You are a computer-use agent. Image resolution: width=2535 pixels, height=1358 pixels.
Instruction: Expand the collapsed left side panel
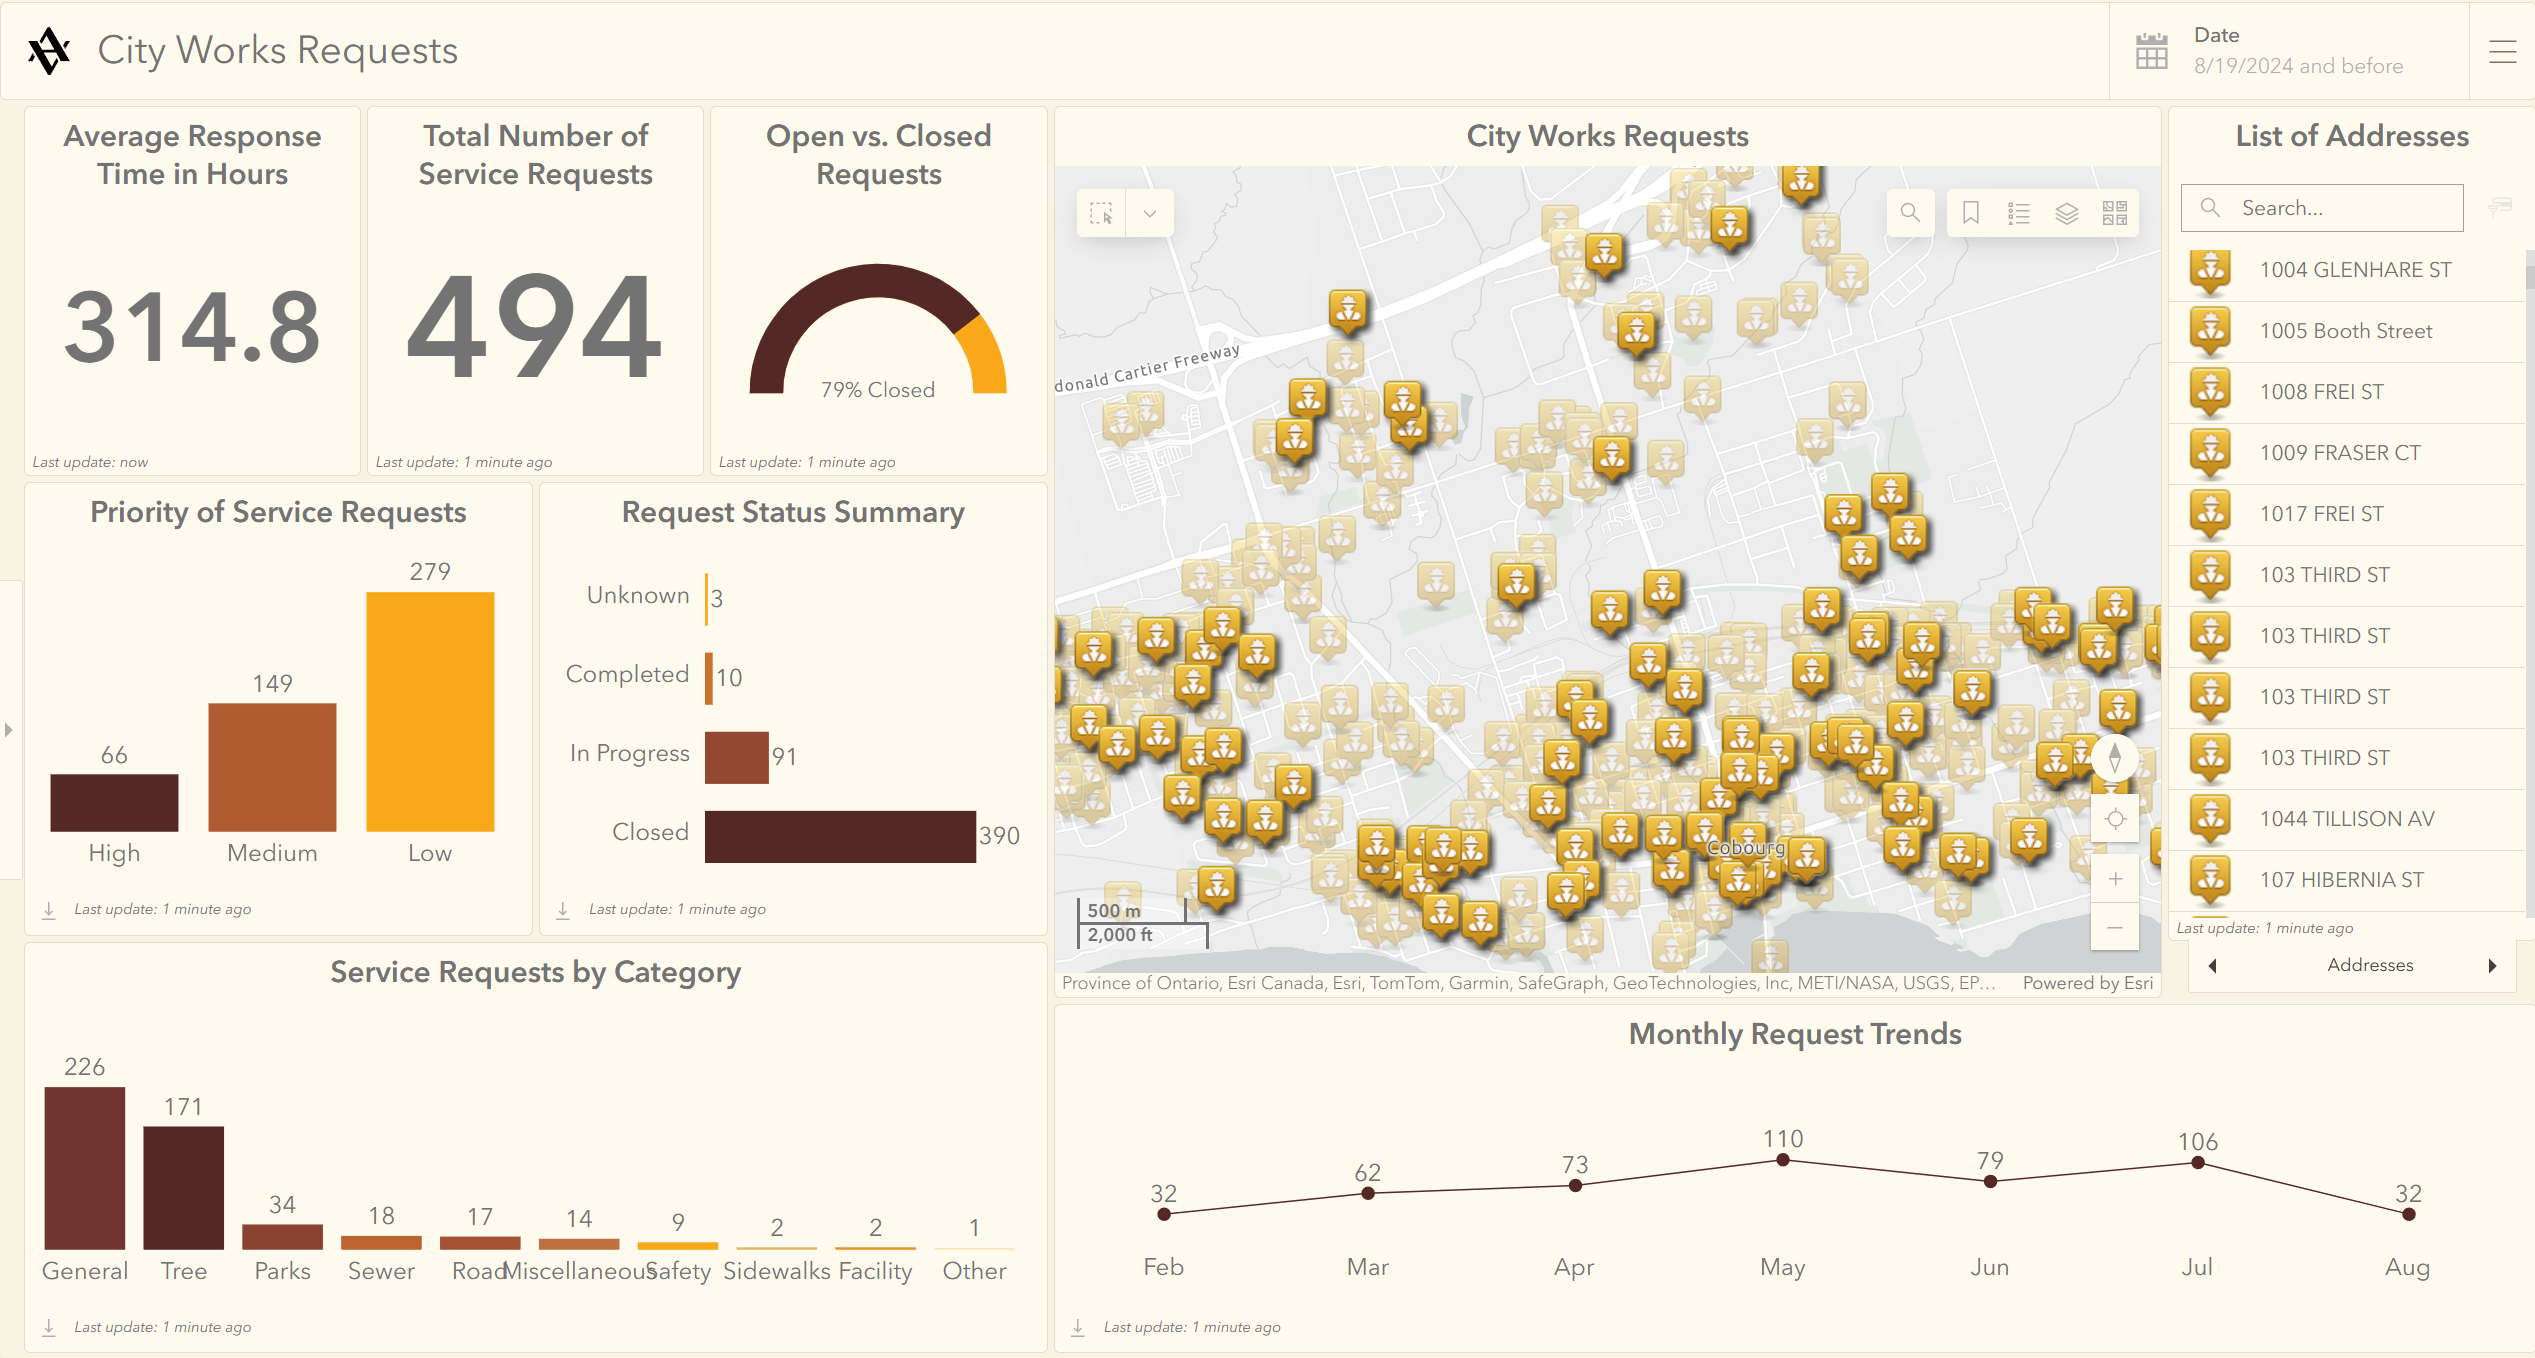9,730
